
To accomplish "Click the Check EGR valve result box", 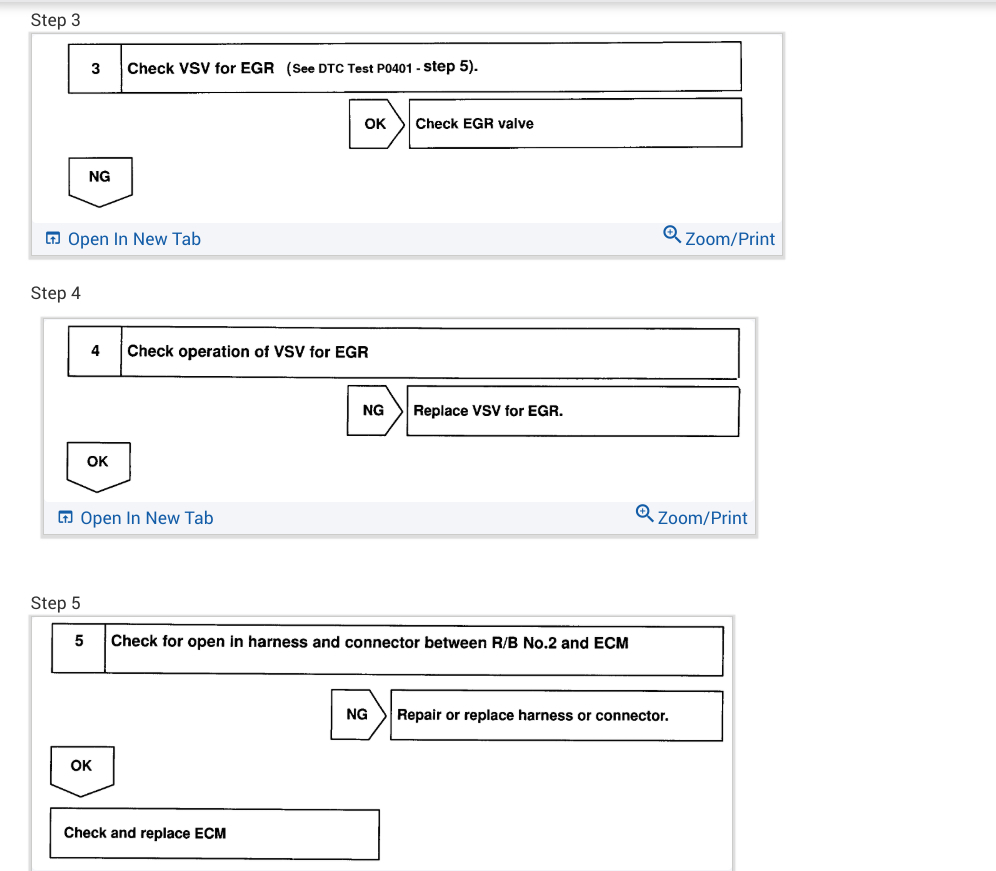I will pyautogui.click(x=575, y=124).
